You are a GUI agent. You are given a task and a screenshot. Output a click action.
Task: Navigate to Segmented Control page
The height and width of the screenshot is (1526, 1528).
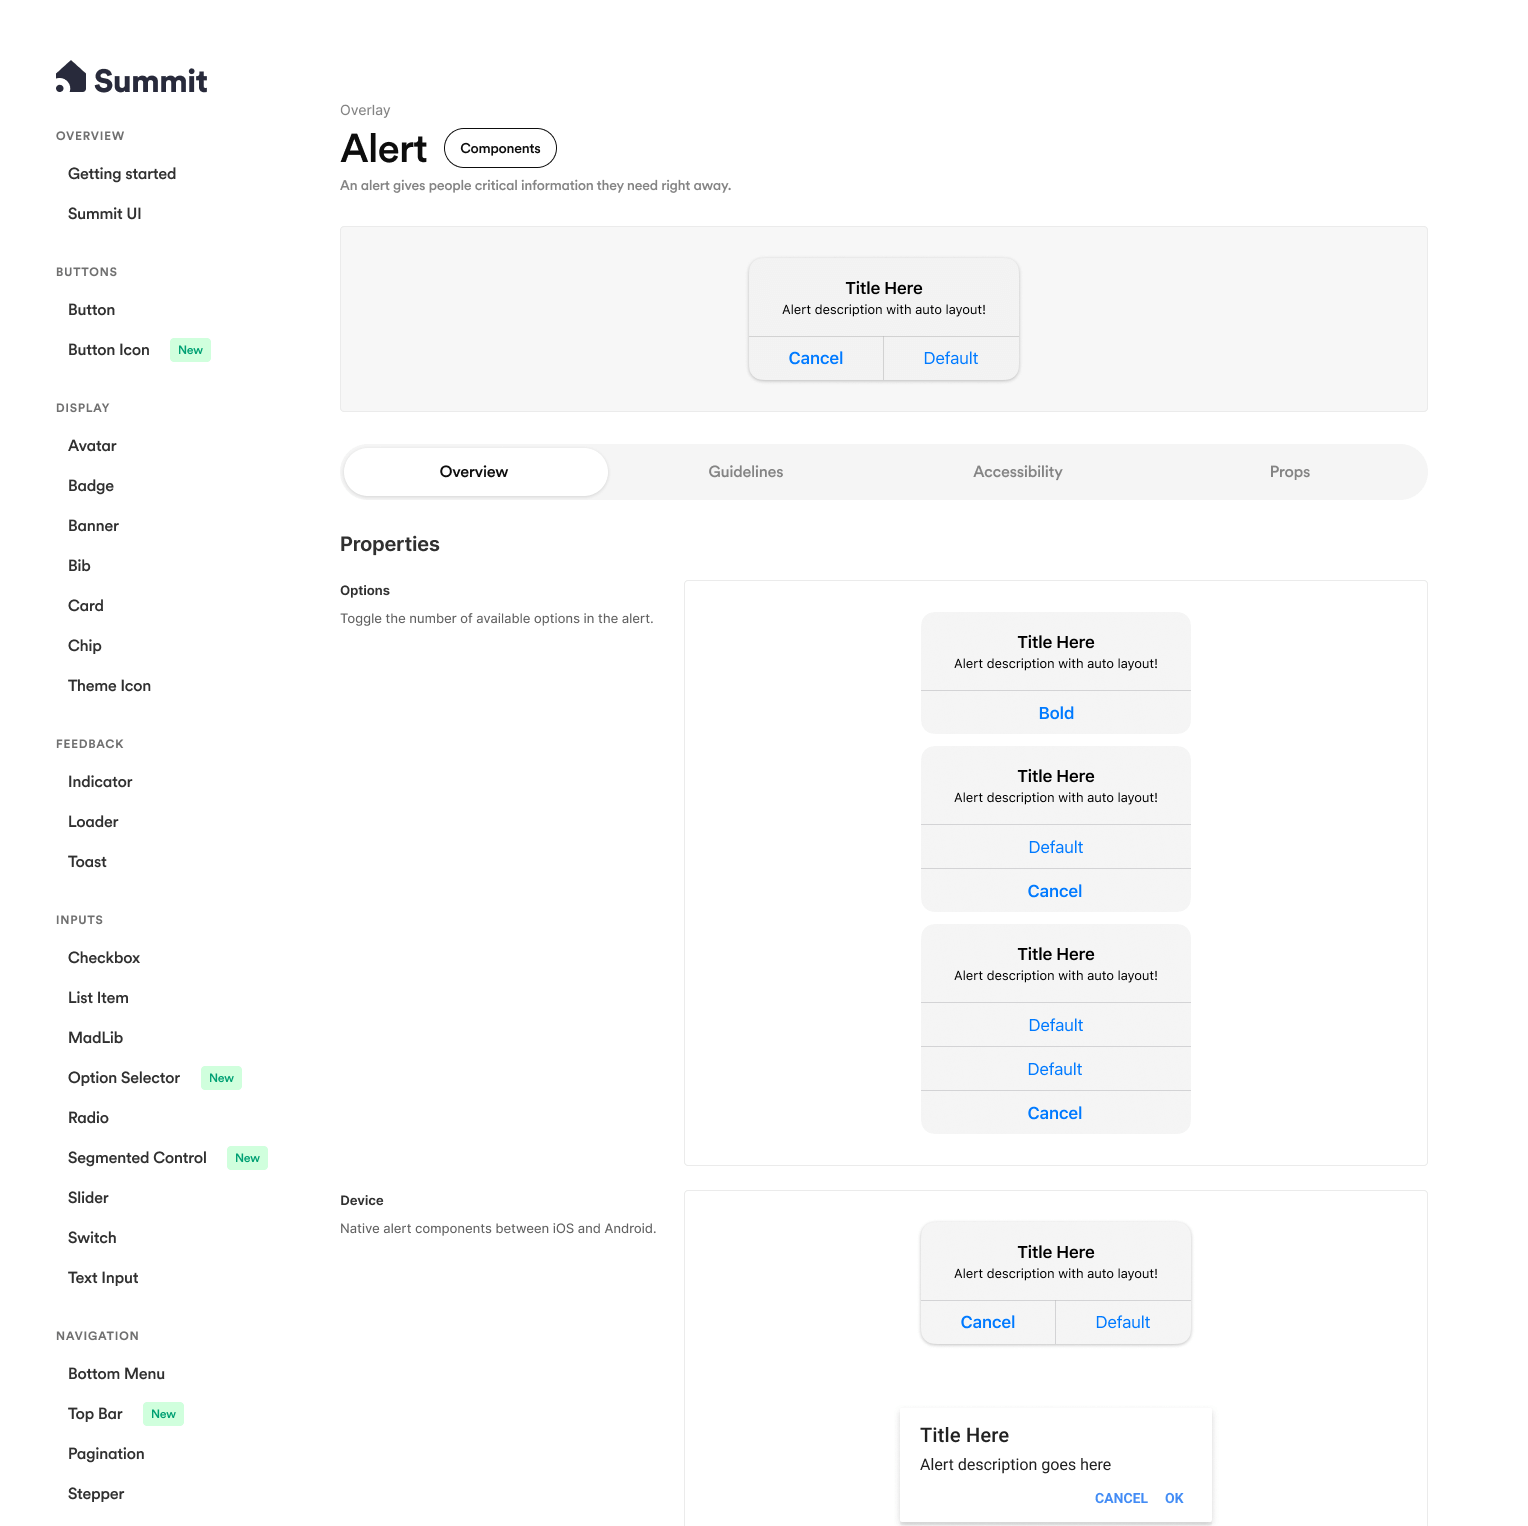click(137, 1158)
